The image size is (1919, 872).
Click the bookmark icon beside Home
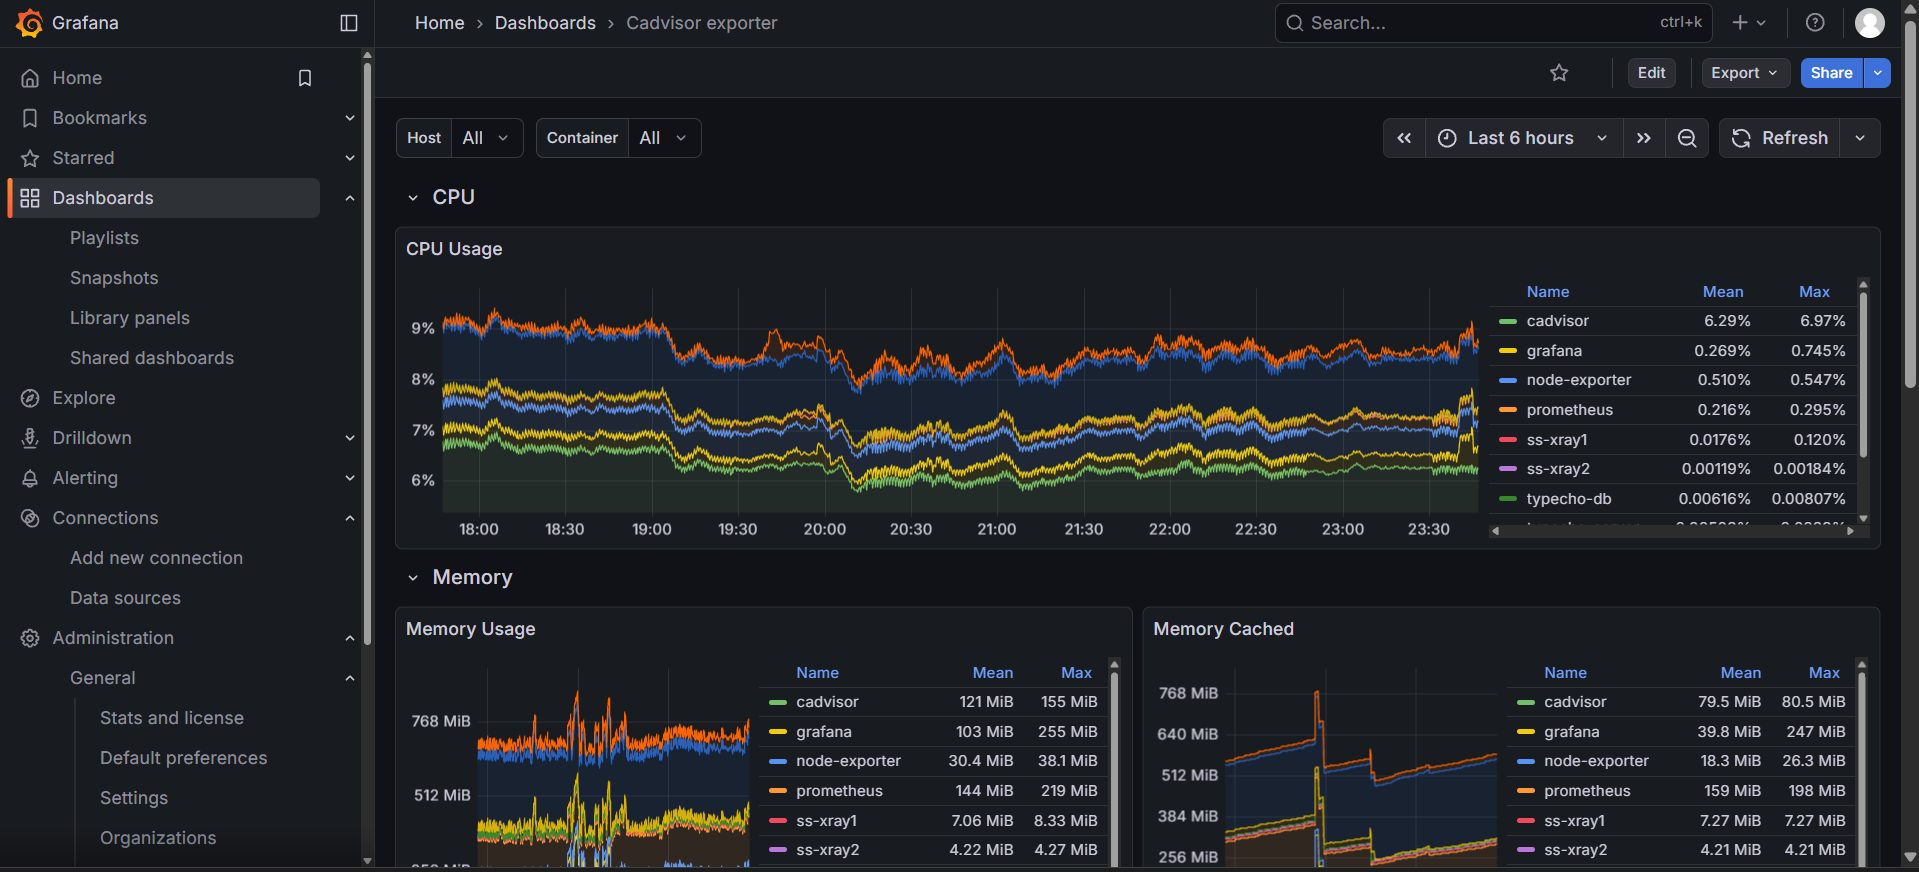click(305, 78)
